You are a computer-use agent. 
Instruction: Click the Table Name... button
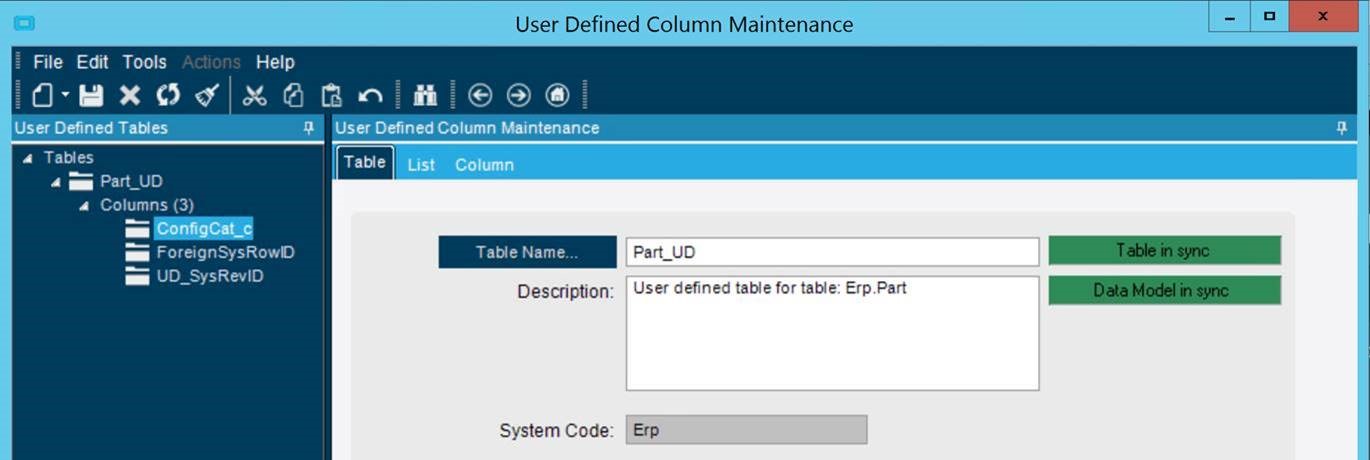(x=527, y=252)
